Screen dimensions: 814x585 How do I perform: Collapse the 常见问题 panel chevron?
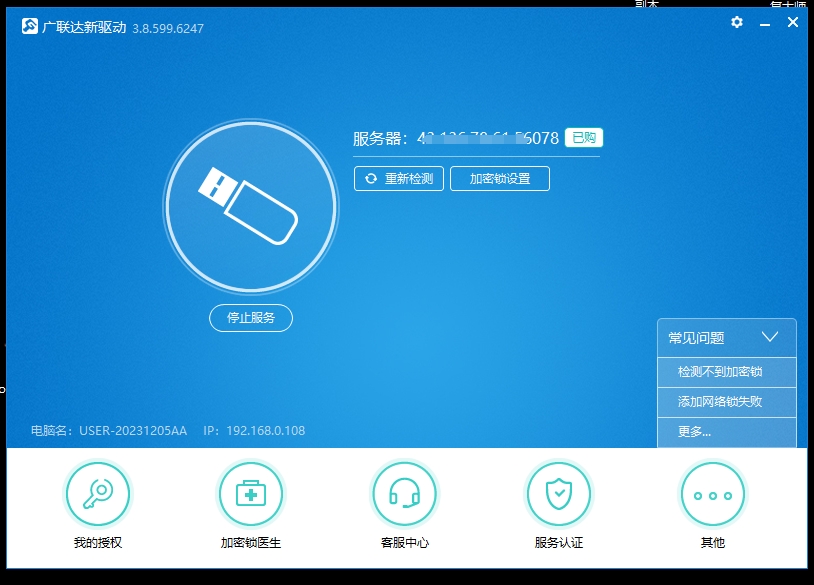(x=770, y=337)
